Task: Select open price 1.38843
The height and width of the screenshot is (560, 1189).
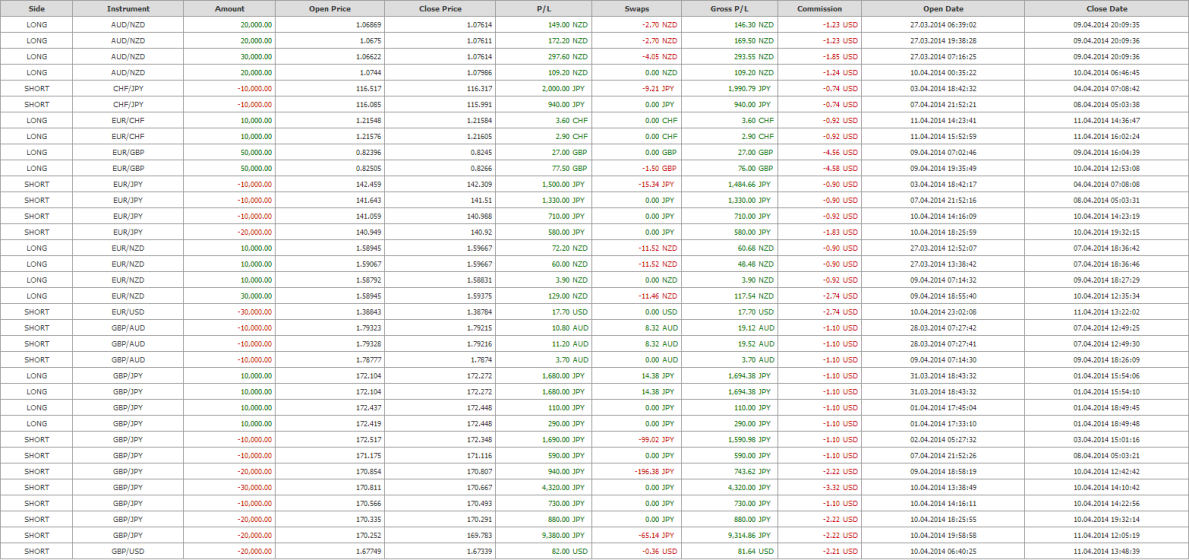Action: click(x=368, y=311)
